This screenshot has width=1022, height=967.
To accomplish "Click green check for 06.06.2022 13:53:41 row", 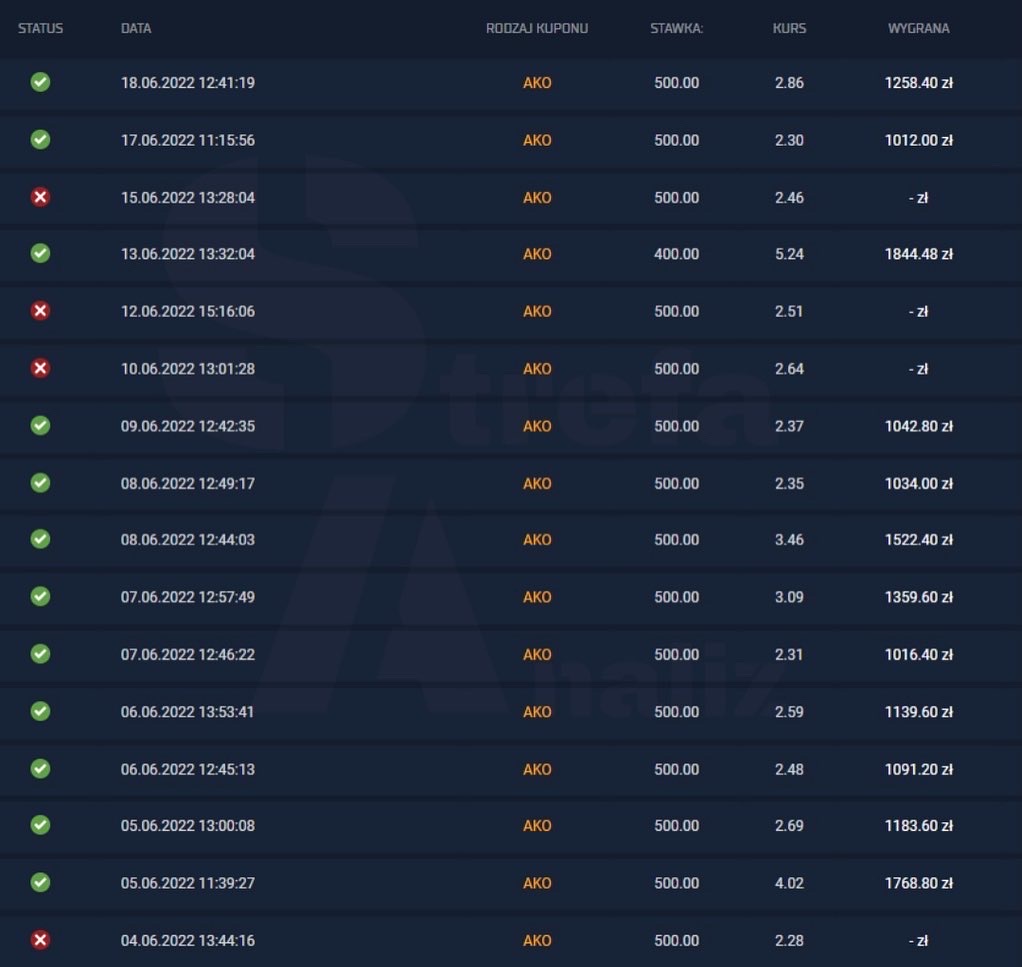I will pos(40,712).
